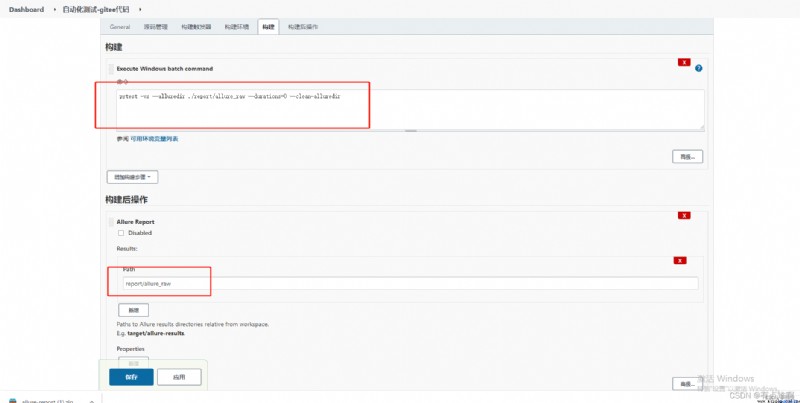Remove the Allure Report post-build action
The height and width of the screenshot is (403, 800).
[x=684, y=215]
